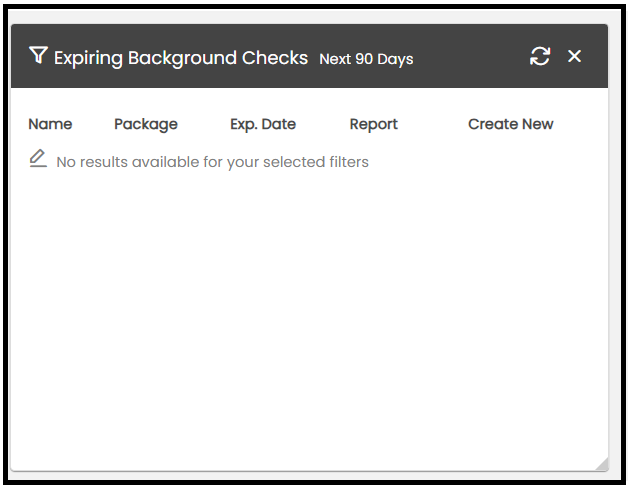Image resolution: width=631 pixels, height=490 pixels.
Task: Sort by the Exp. Date column
Action: click(x=263, y=124)
